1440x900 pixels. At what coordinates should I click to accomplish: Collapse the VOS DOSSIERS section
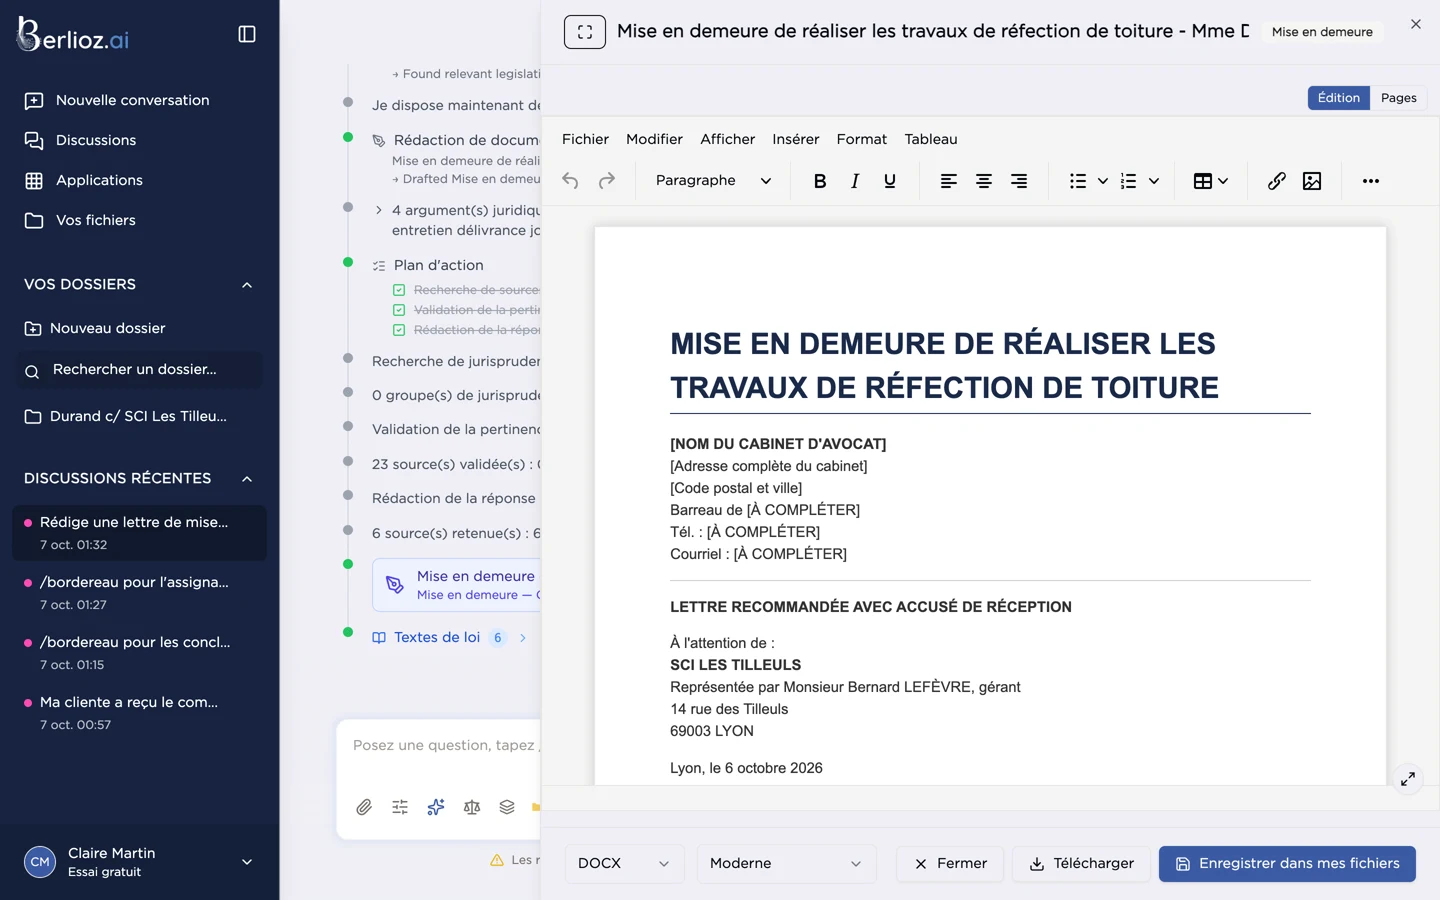click(247, 285)
